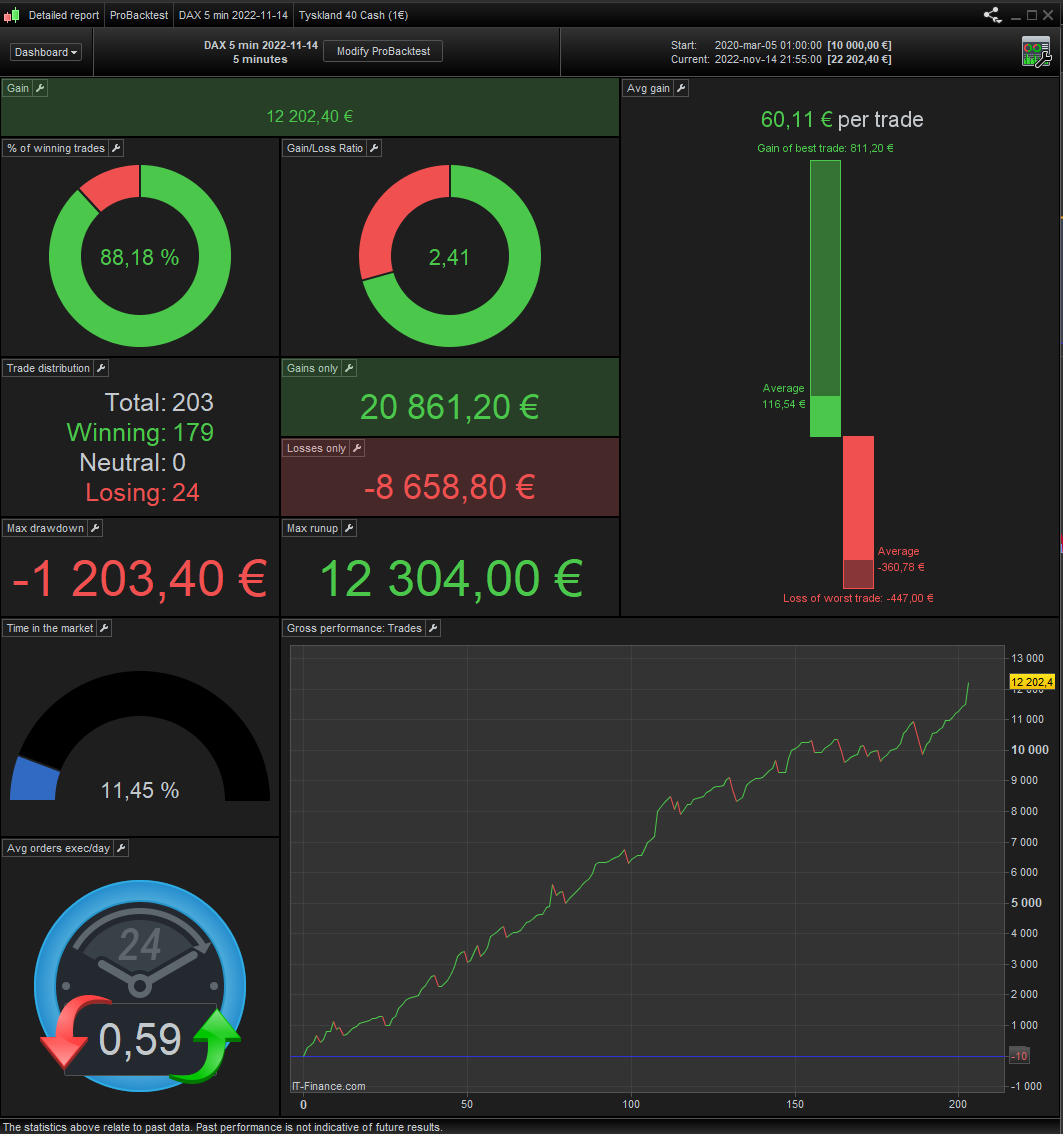Viewport: 1063px width, 1134px height.
Task: Click the IT-Finance.com link in chart
Action: [x=328, y=1086]
